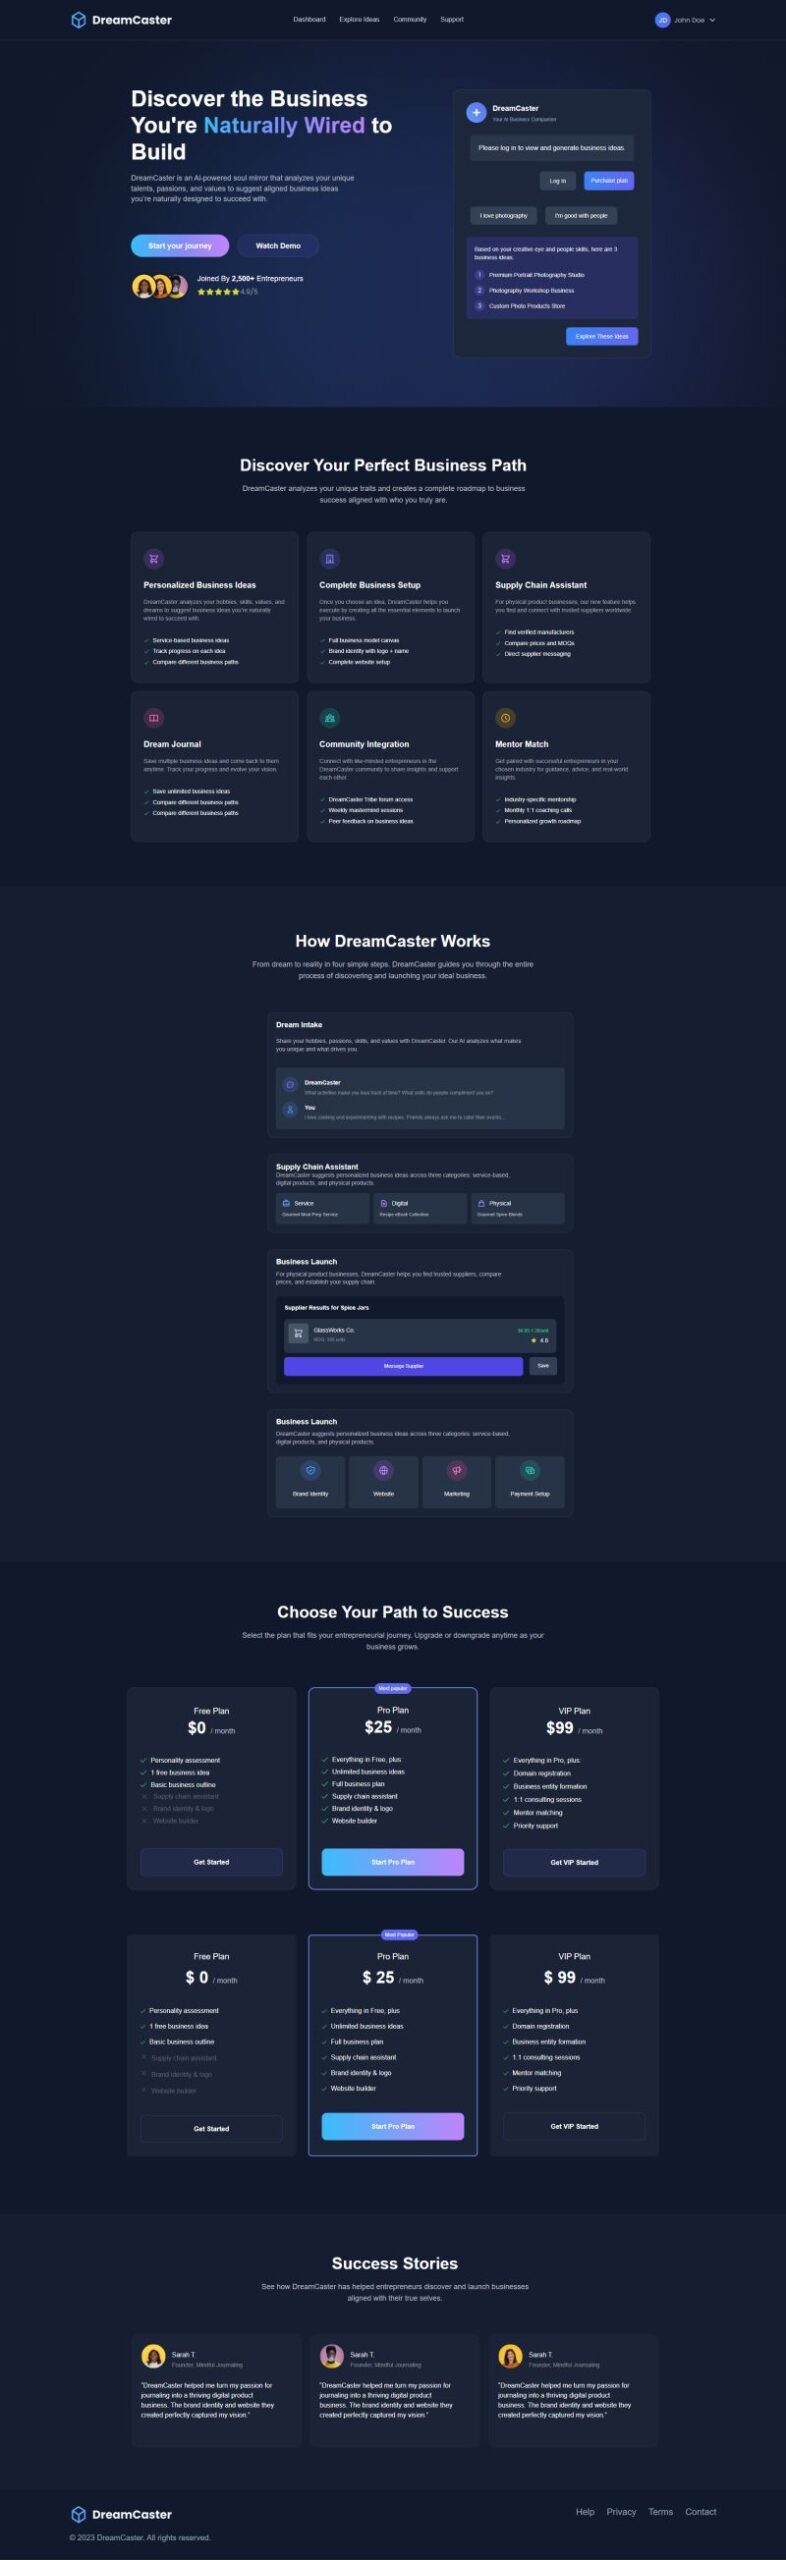Click the DreamCaster Tribe forum access line
Image resolution: width=786 pixels, height=2560 pixels.
[370, 800]
